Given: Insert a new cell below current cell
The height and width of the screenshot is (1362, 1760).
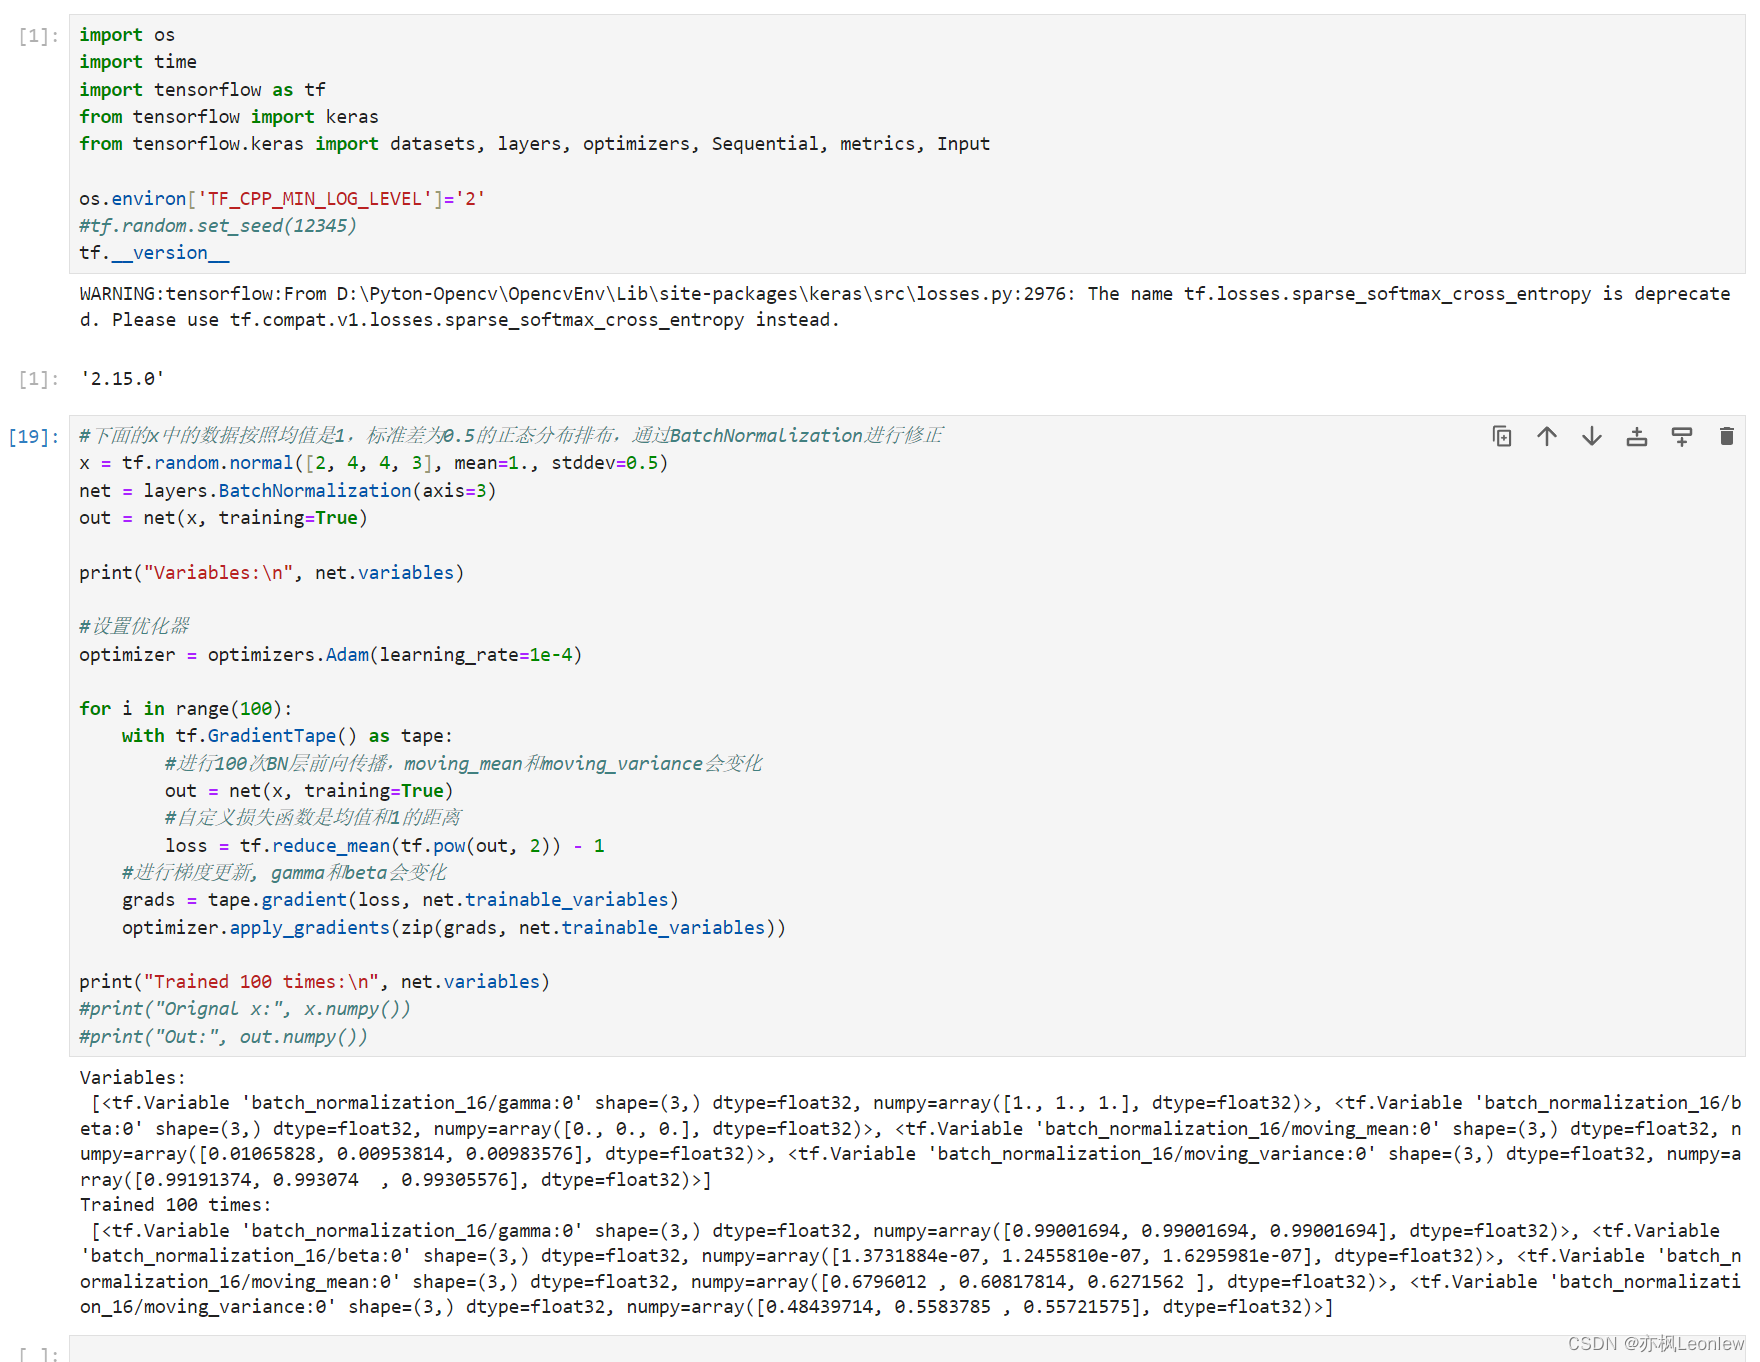Looking at the screenshot, I should (x=1682, y=436).
